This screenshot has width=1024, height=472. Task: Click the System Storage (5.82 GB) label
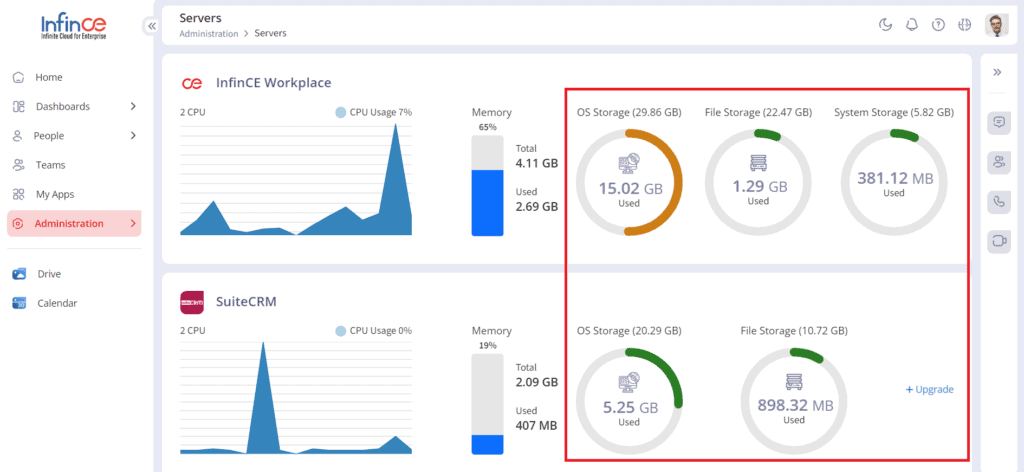point(893,112)
